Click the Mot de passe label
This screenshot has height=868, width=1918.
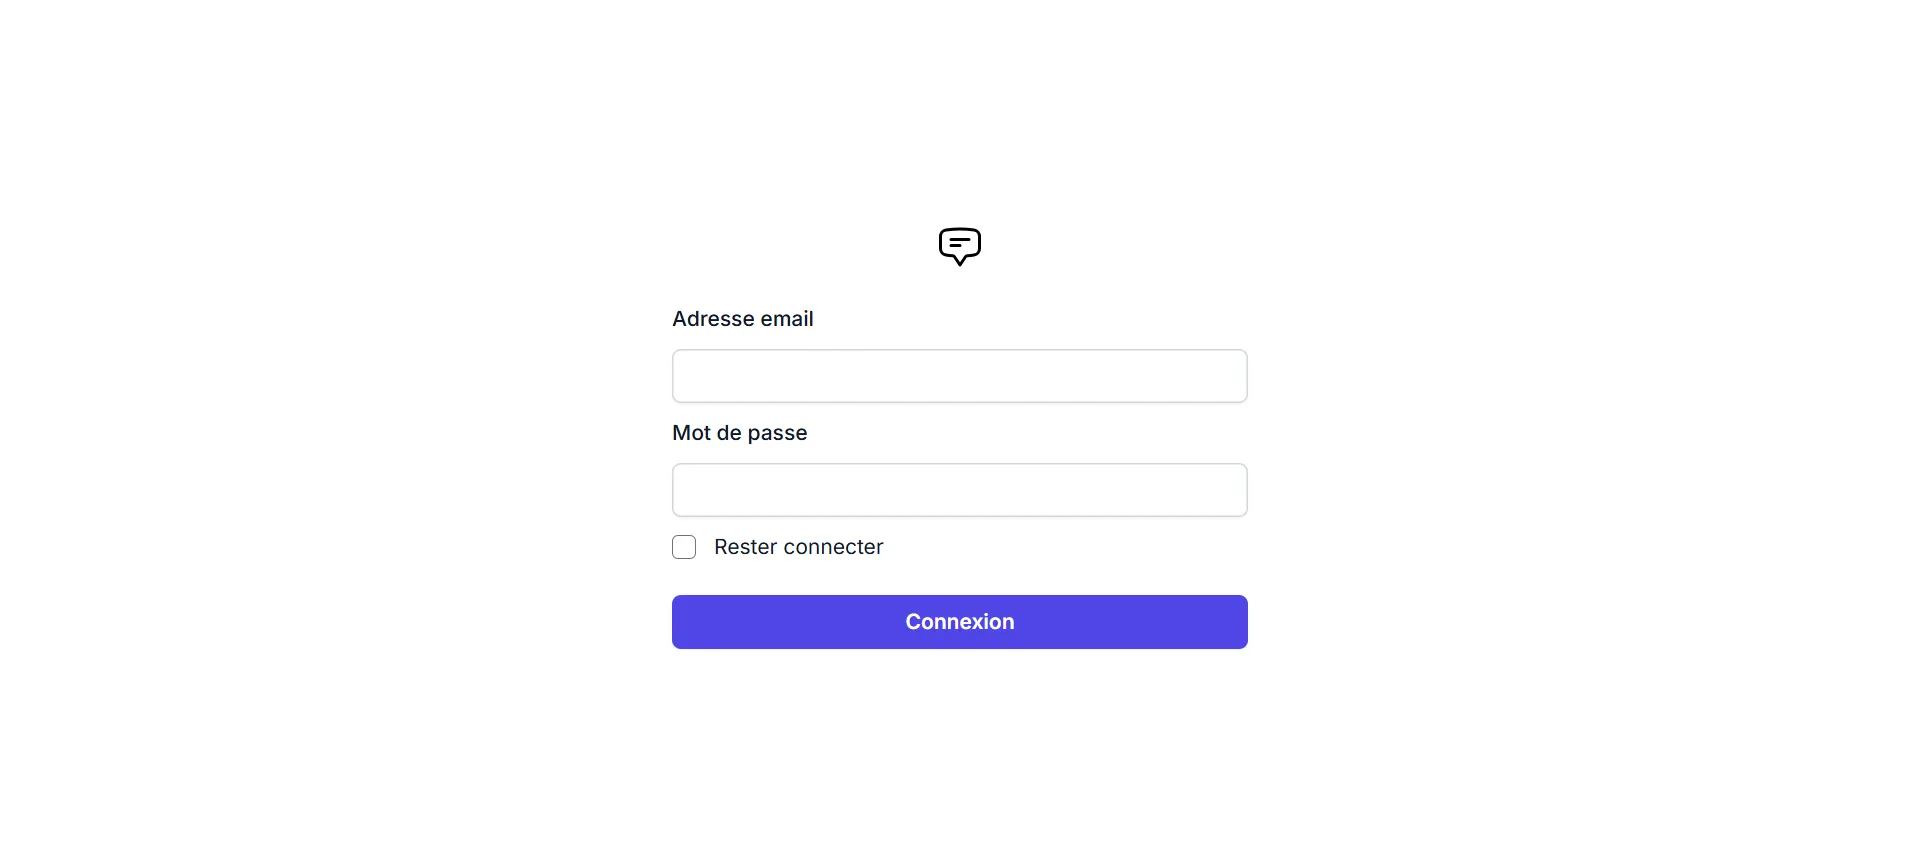coord(739,432)
